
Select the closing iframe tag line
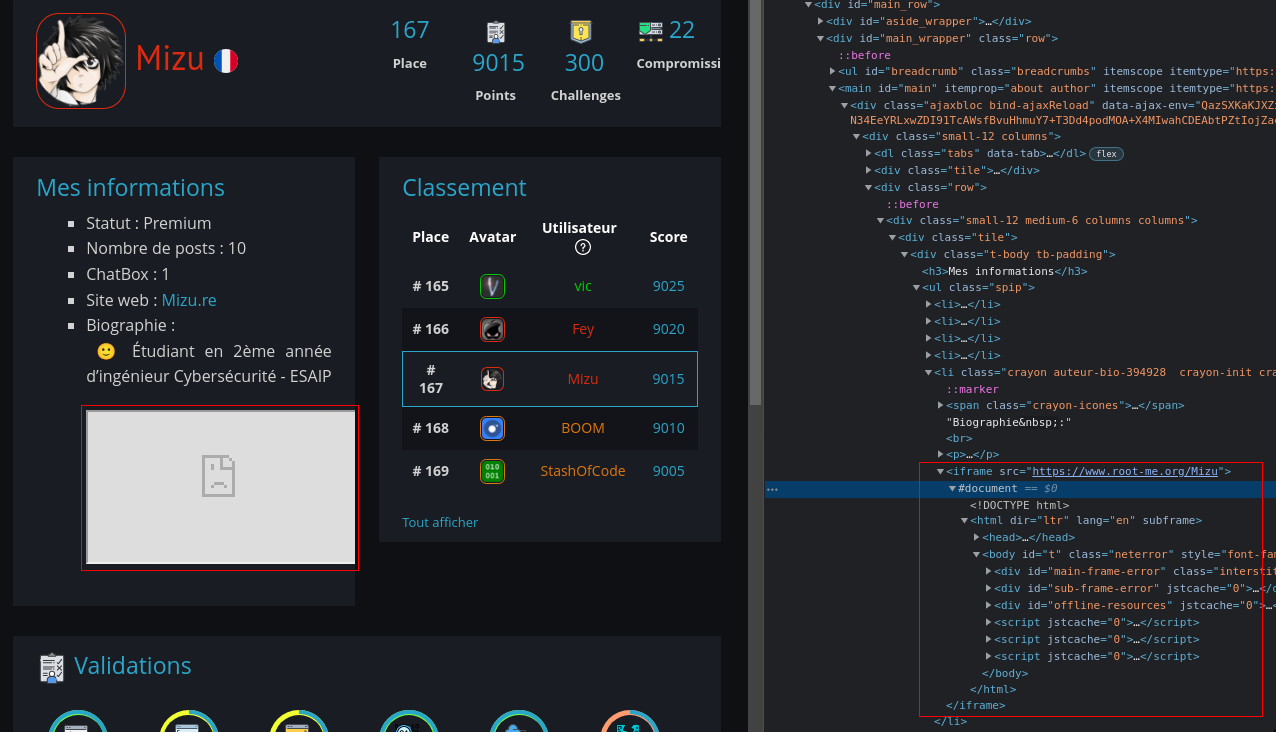(x=975, y=705)
